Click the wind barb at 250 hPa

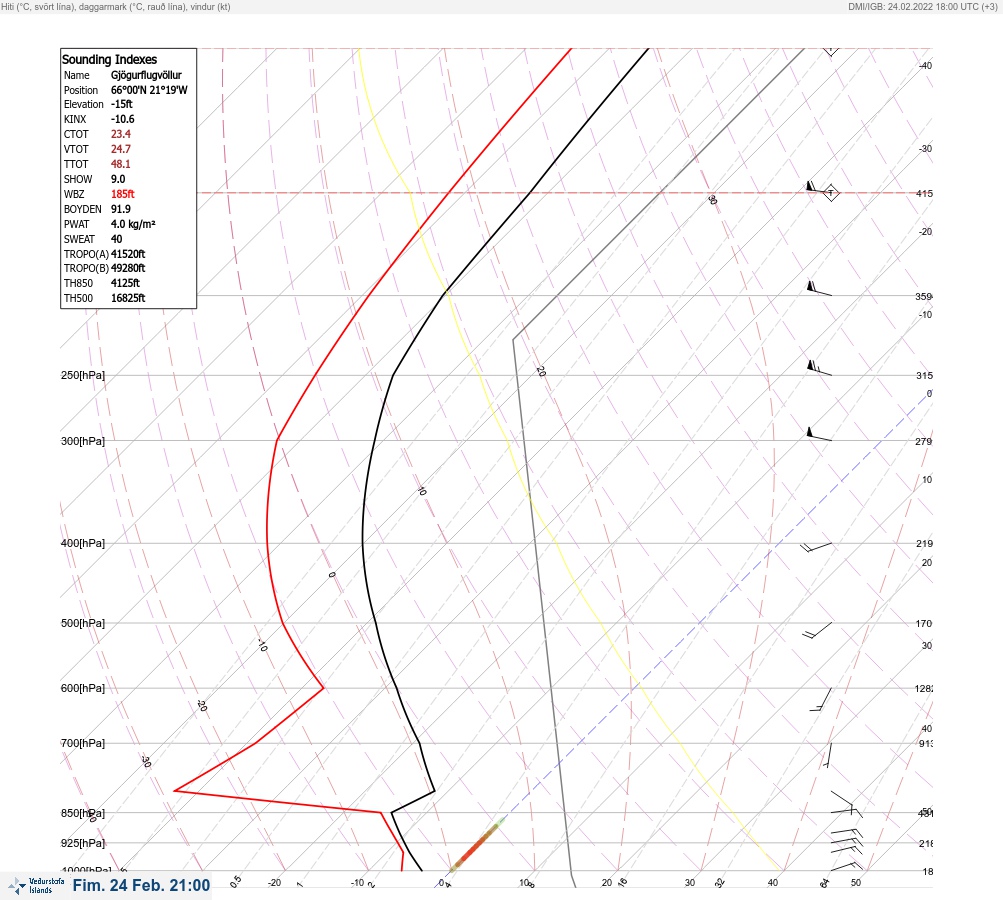[x=819, y=368]
